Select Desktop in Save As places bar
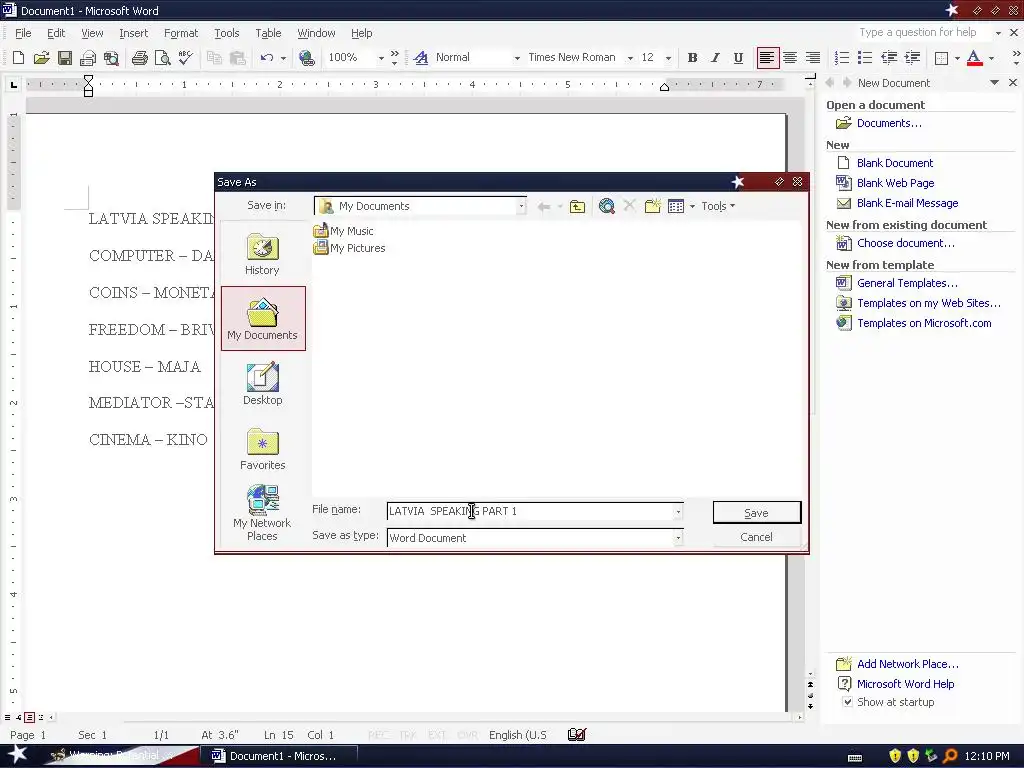This screenshot has width=1024, height=768. (263, 384)
